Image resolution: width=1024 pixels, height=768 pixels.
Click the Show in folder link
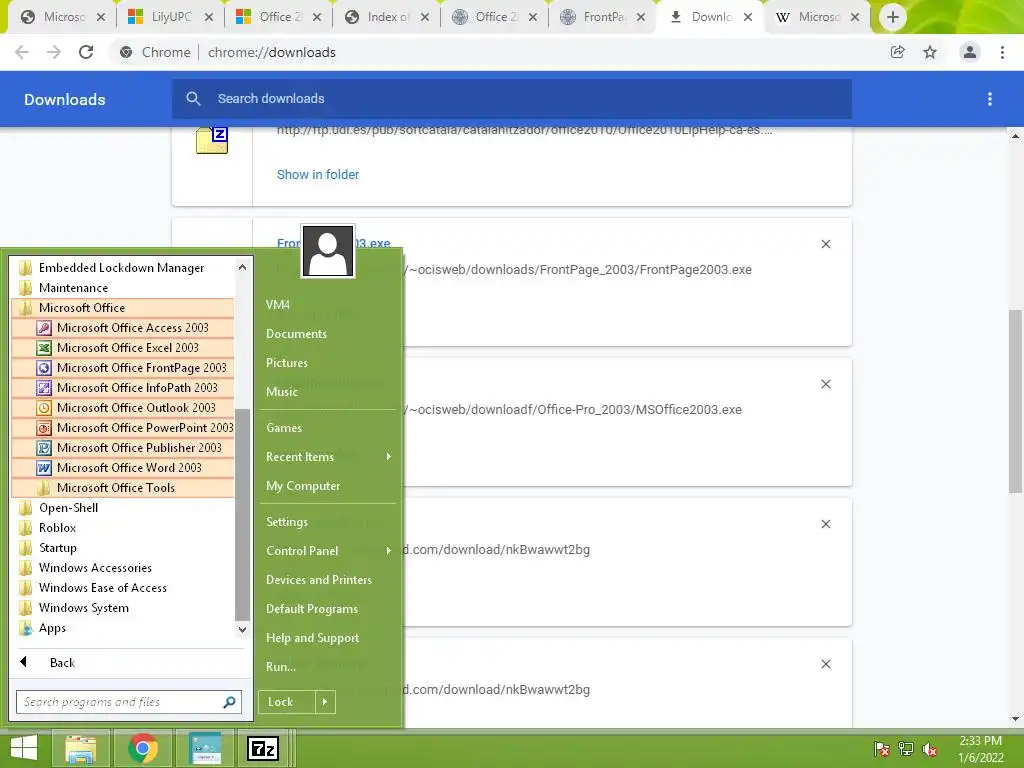(x=317, y=174)
